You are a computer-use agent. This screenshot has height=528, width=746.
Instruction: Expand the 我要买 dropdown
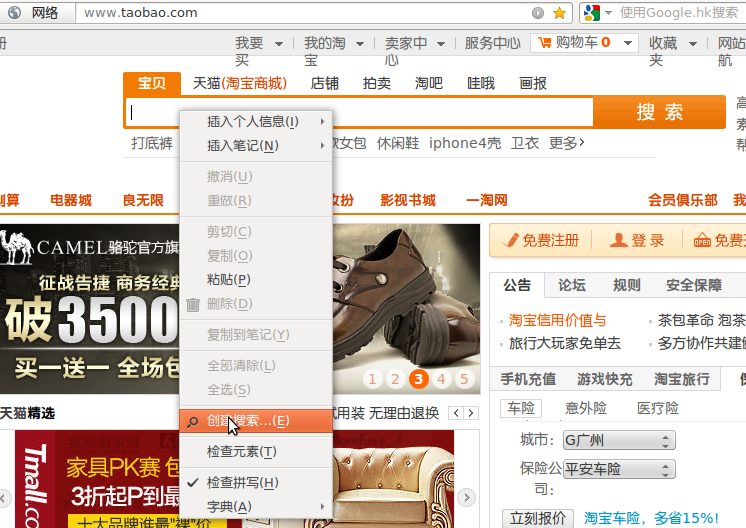279,44
